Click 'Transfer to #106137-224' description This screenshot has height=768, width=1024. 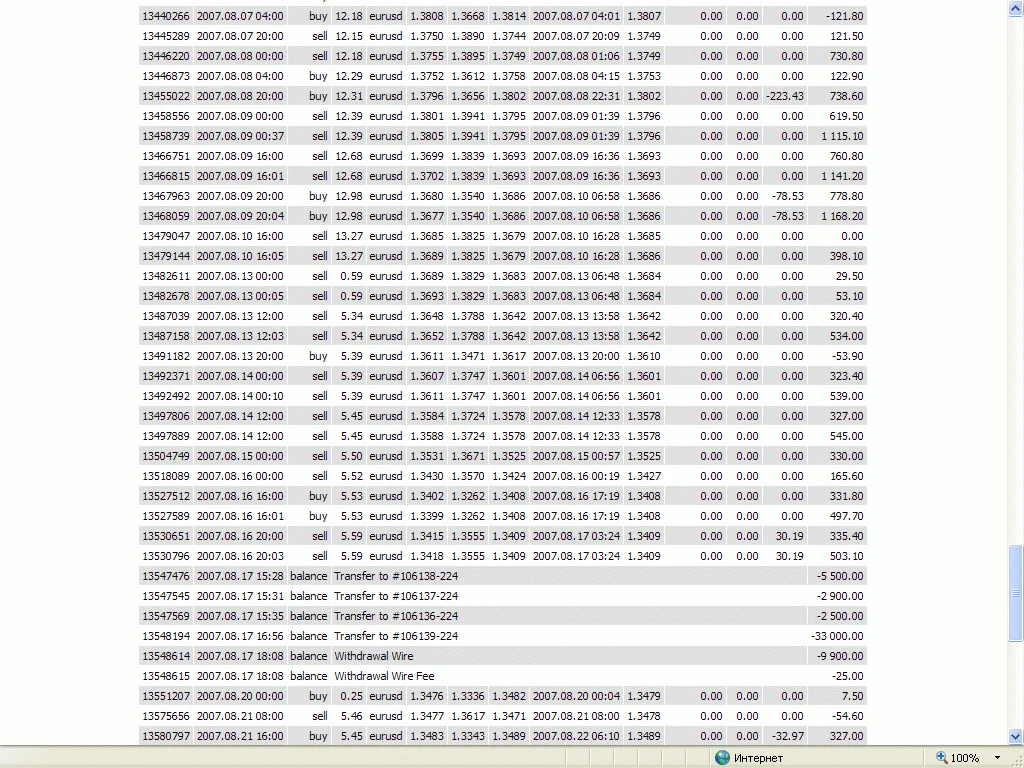396,596
